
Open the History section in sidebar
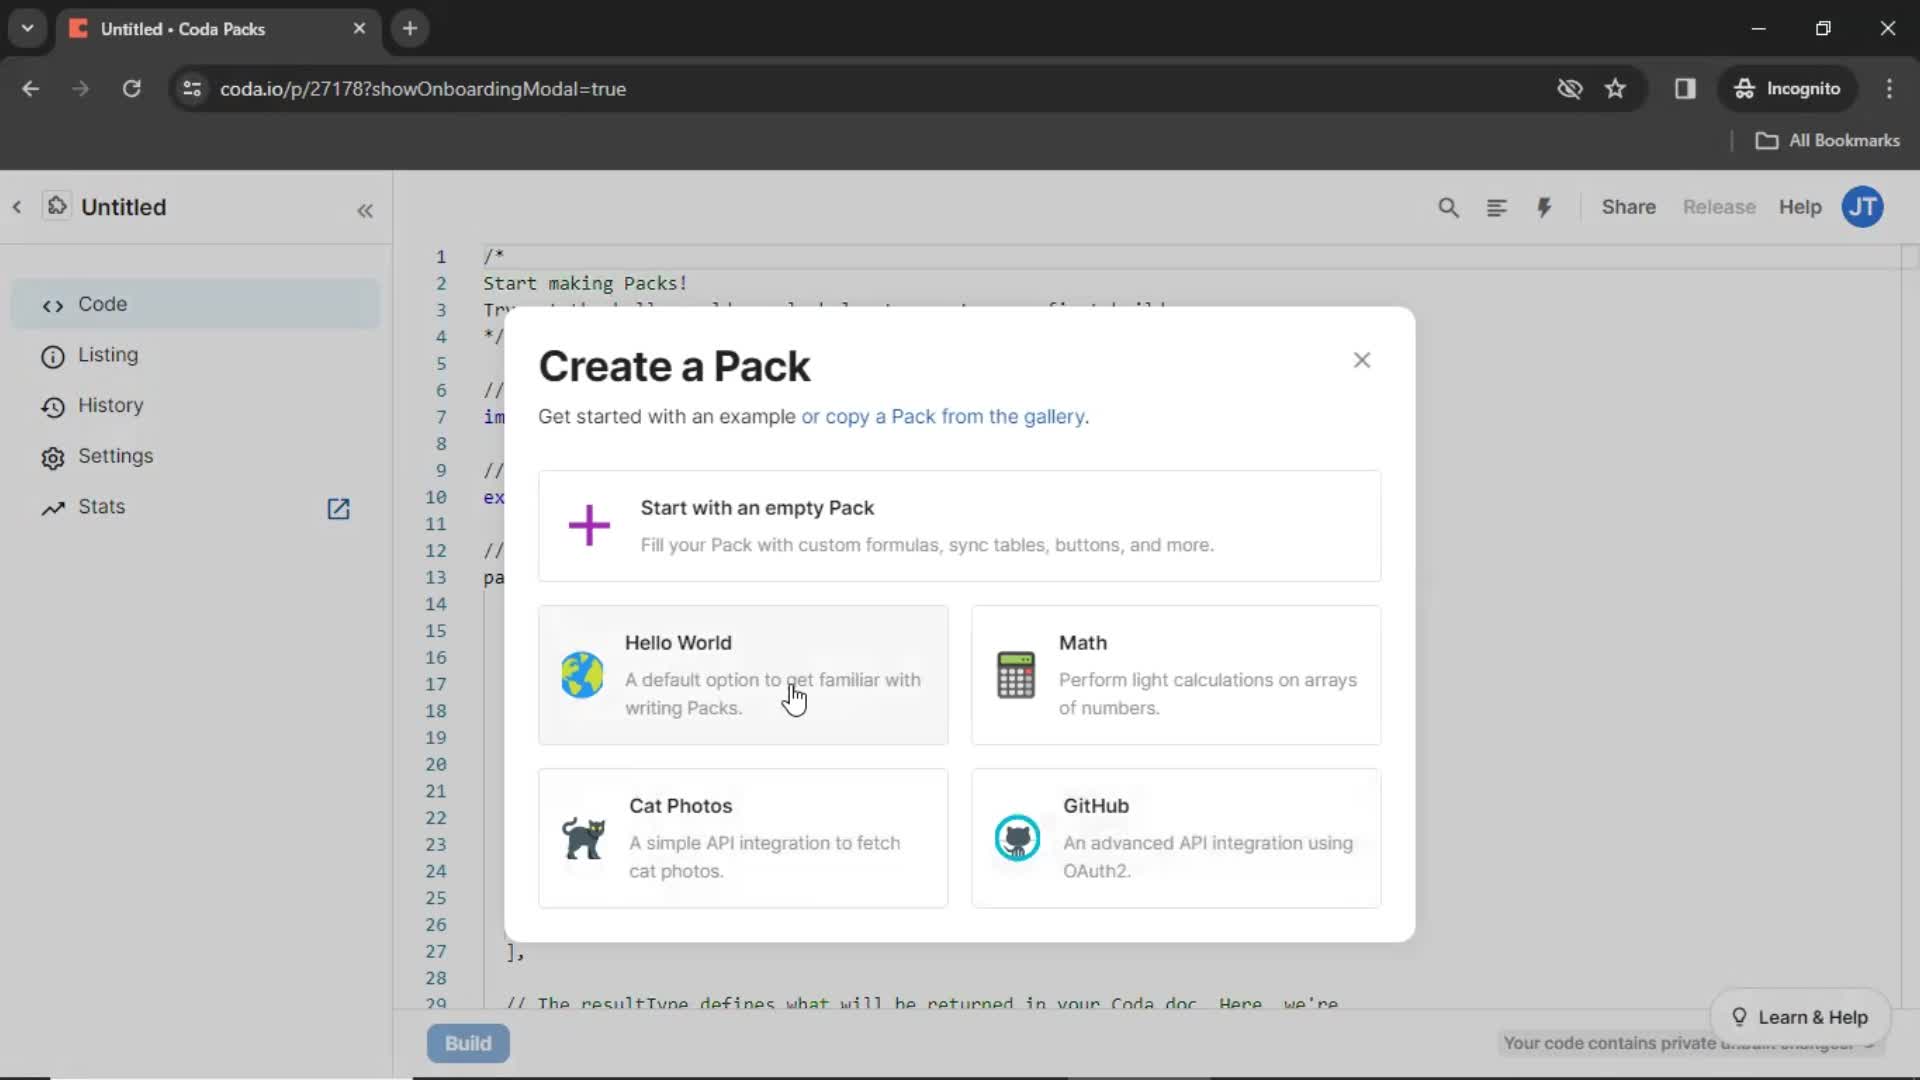[x=195, y=405]
